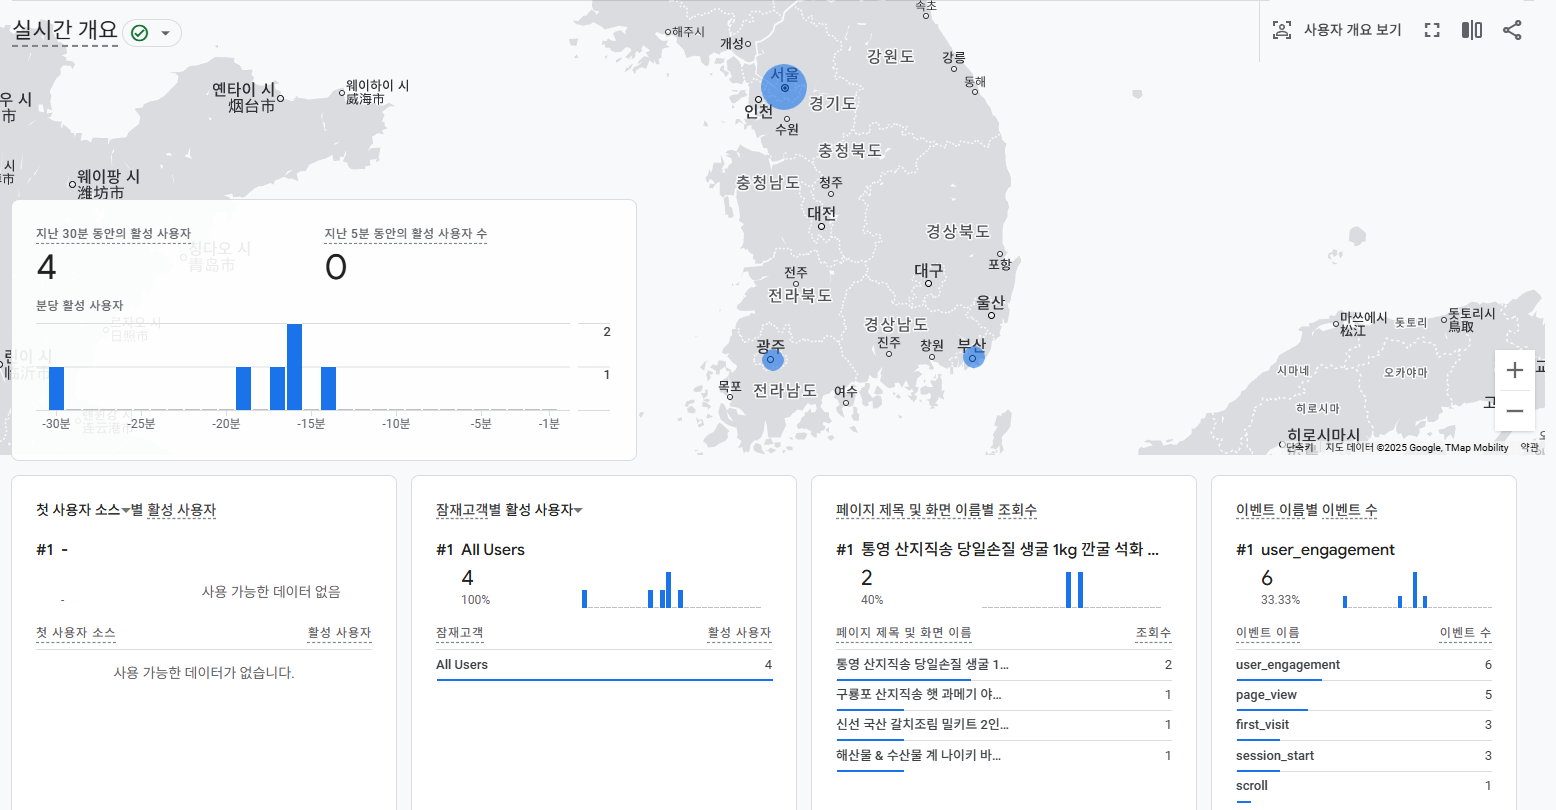Click the Seoul user bubble on the map

[x=784, y=87]
